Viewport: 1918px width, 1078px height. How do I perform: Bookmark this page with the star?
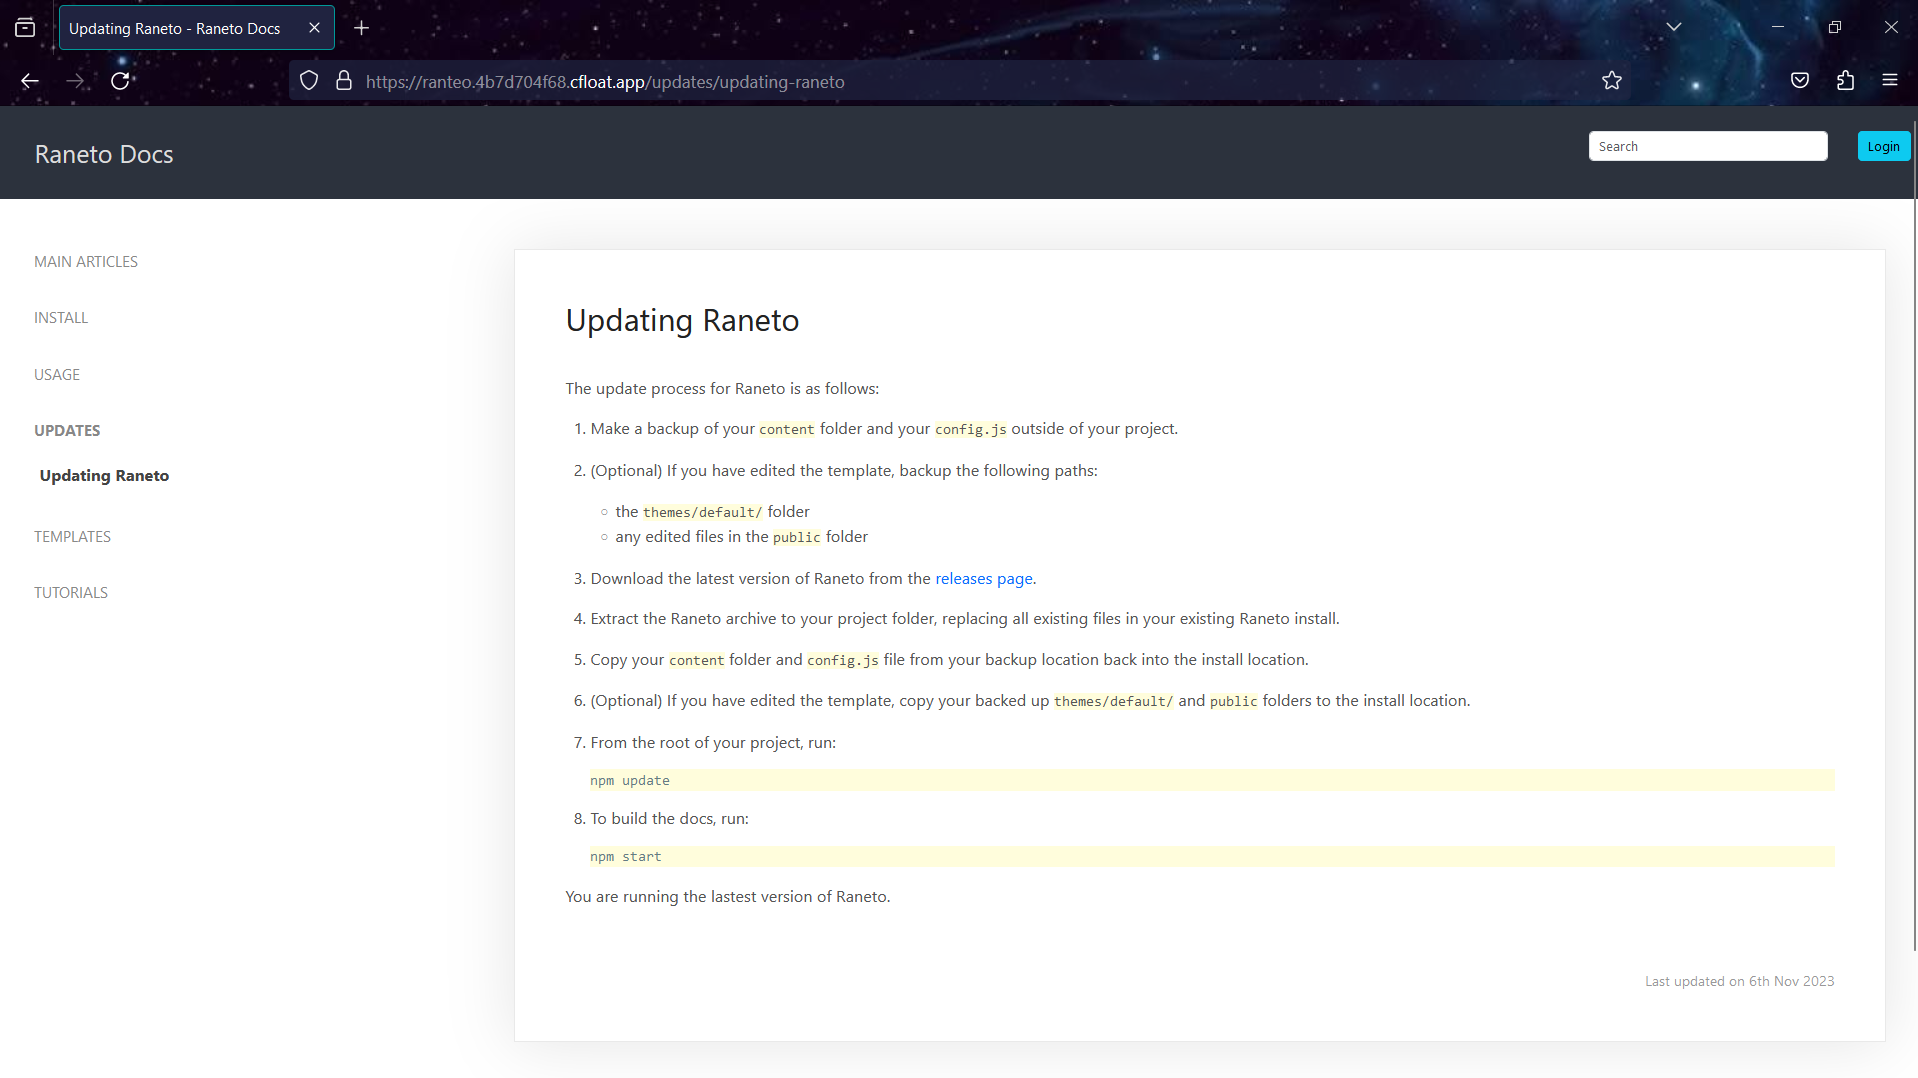pyautogui.click(x=1612, y=81)
